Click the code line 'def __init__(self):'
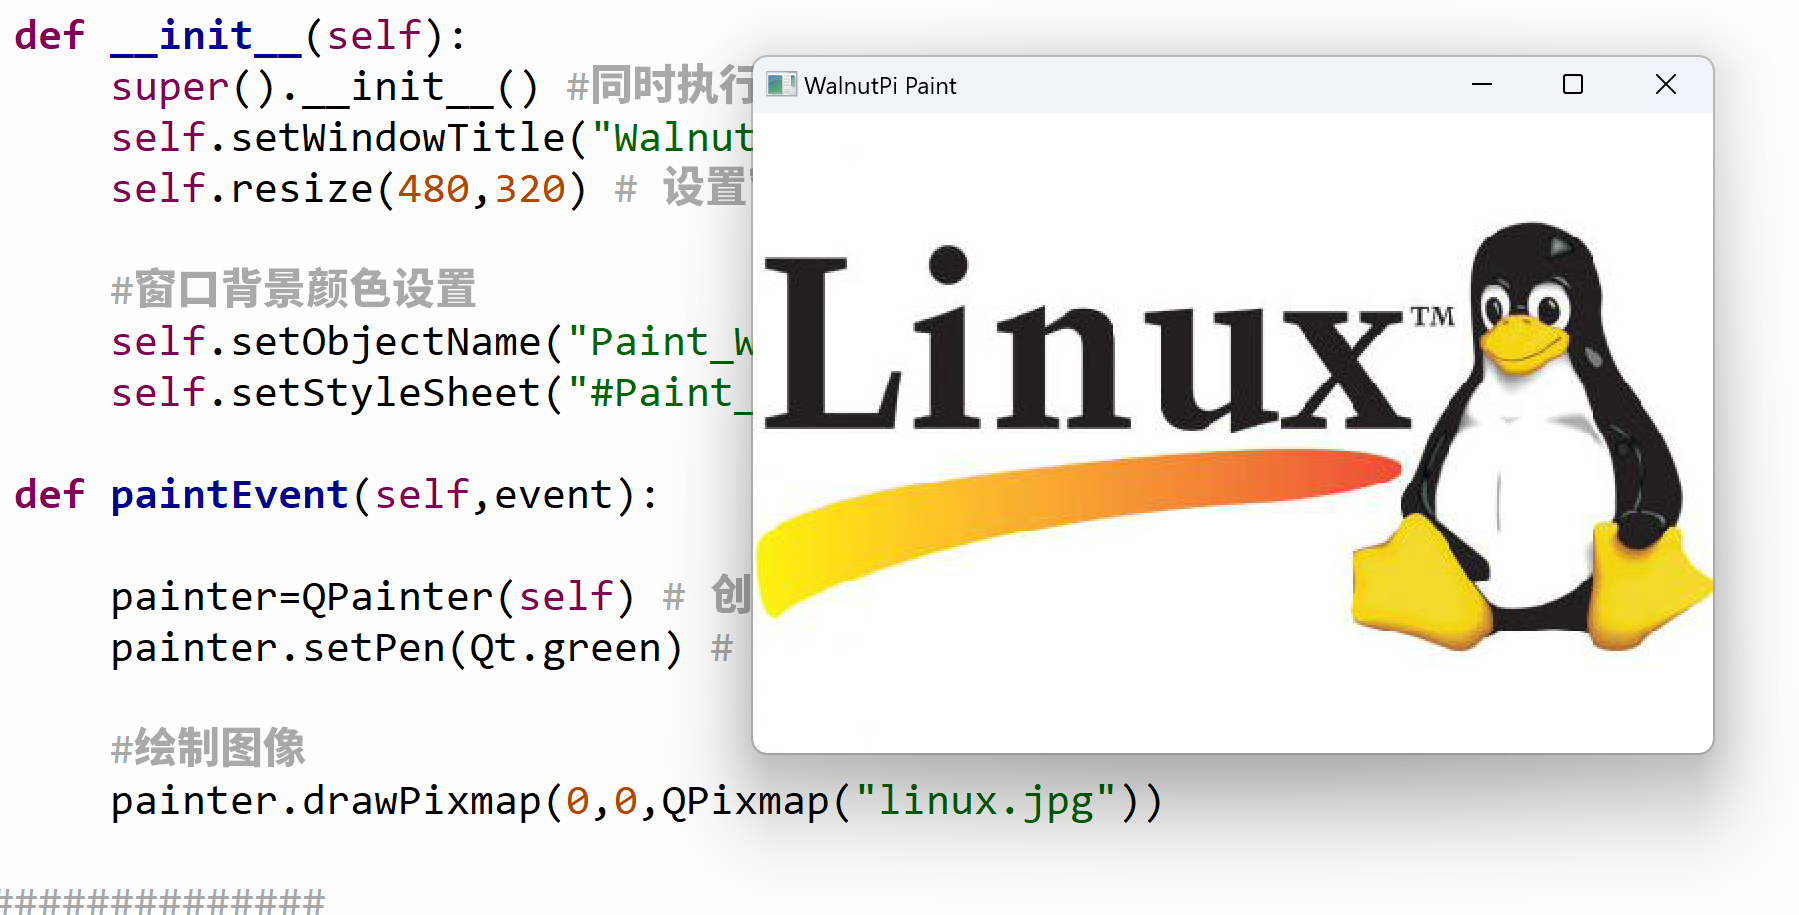 point(240,36)
